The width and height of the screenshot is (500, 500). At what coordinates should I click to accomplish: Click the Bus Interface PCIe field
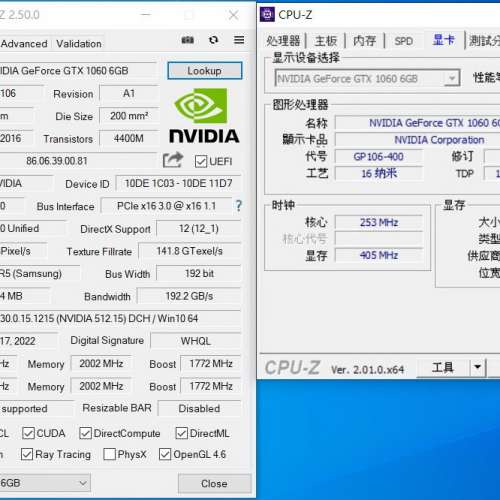166,206
